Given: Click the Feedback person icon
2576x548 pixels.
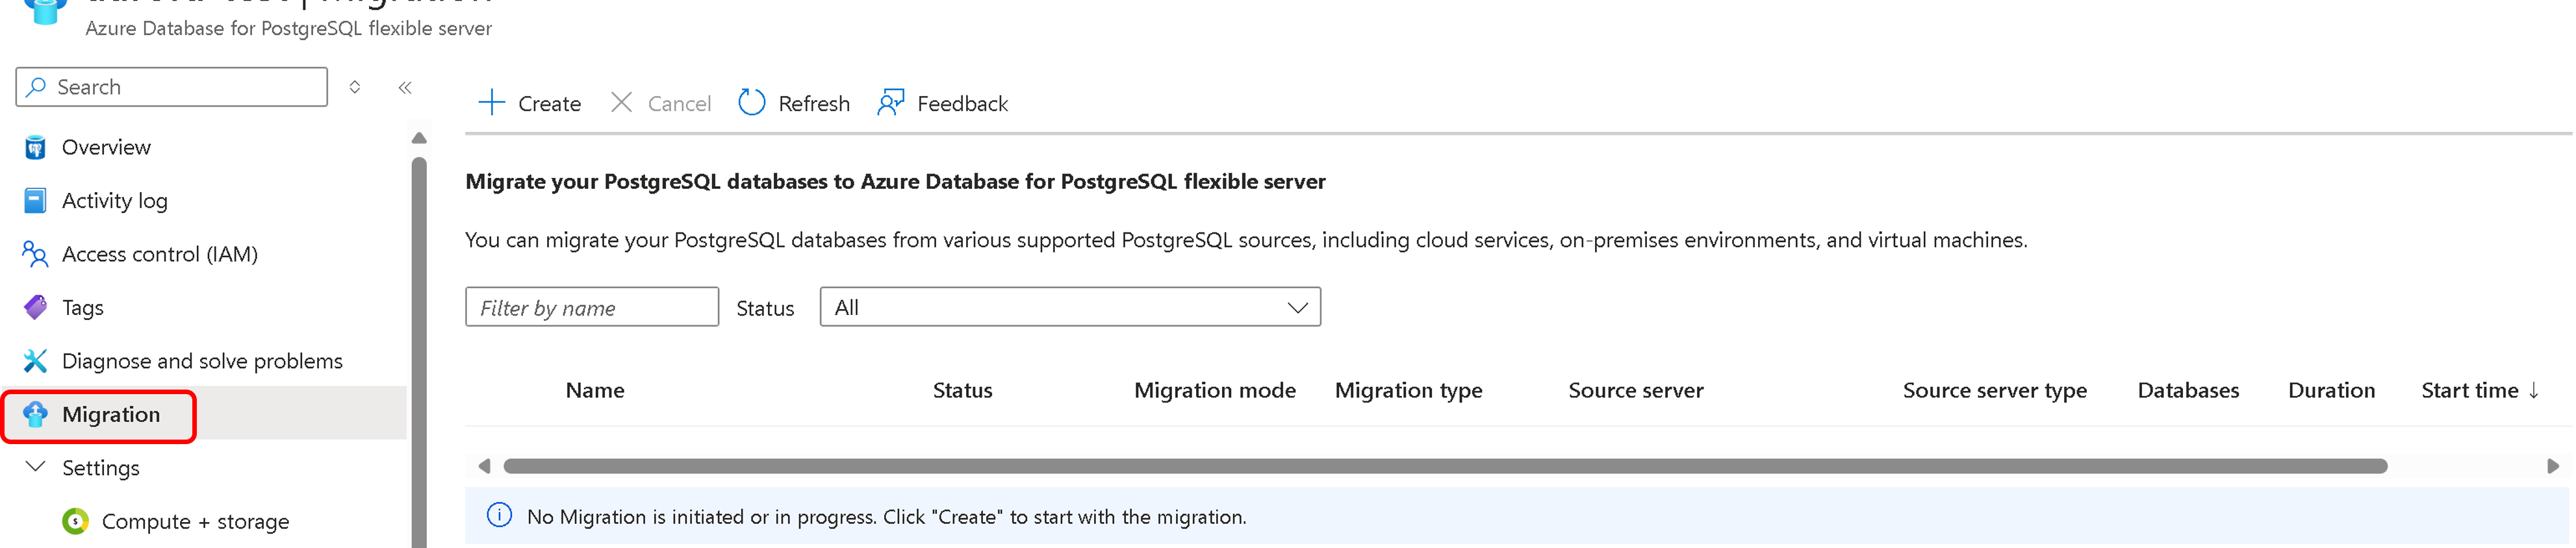Looking at the screenshot, I should pyautogui.click(x=890, y=103).
